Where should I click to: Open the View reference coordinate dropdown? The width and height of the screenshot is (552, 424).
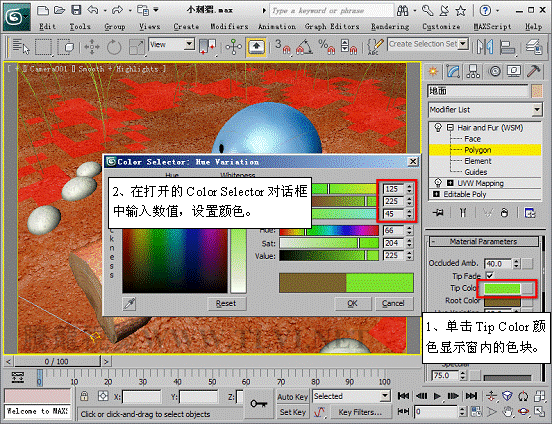tap(171, 45)
